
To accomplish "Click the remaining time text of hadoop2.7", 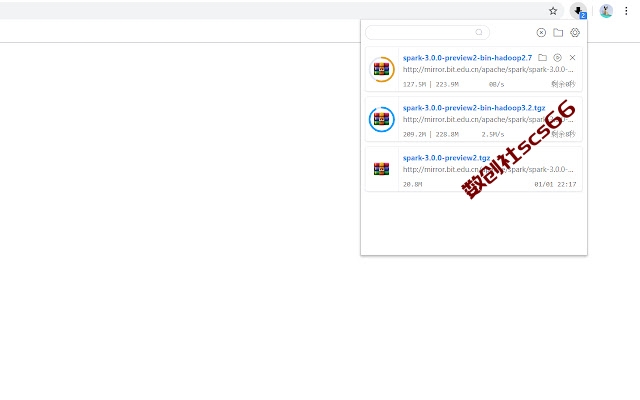I will tap(563, 84).
